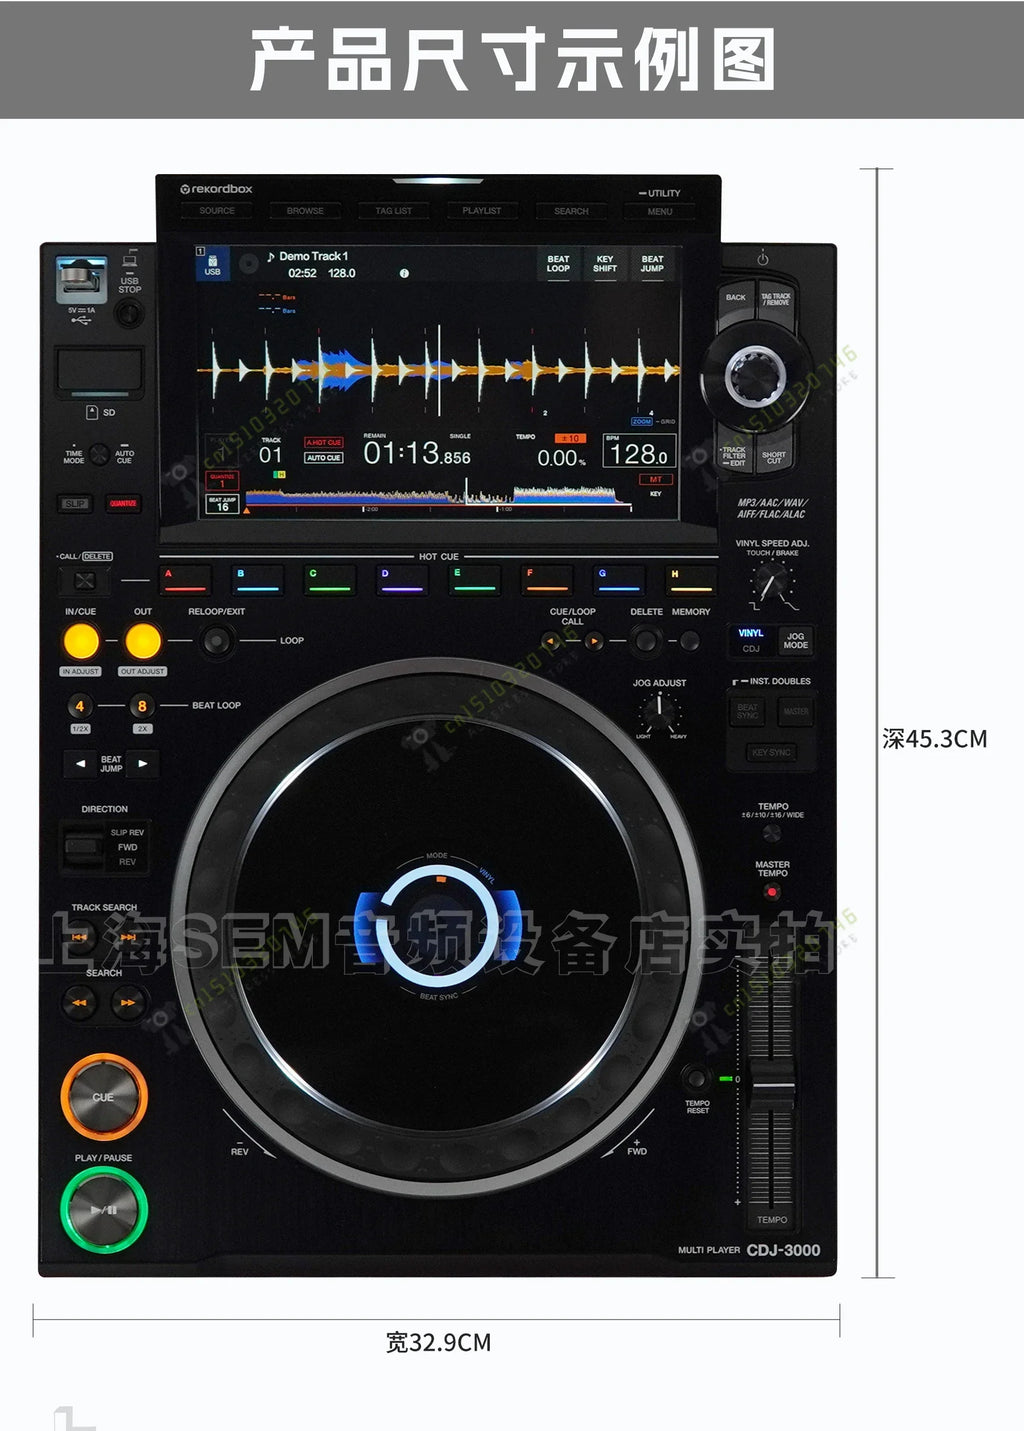The height and width of the screenshot is (1431, 1024).
Task: Push the TIME MODE button
Action: point(99,455)
